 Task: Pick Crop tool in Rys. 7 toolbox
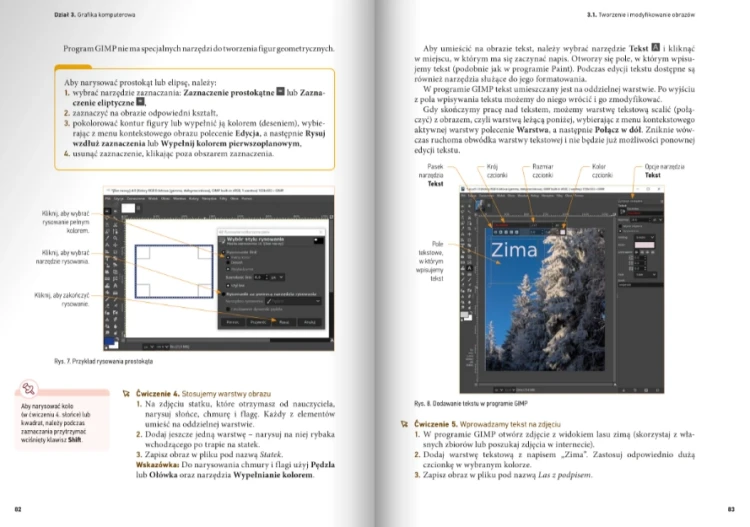pos(115,252)
